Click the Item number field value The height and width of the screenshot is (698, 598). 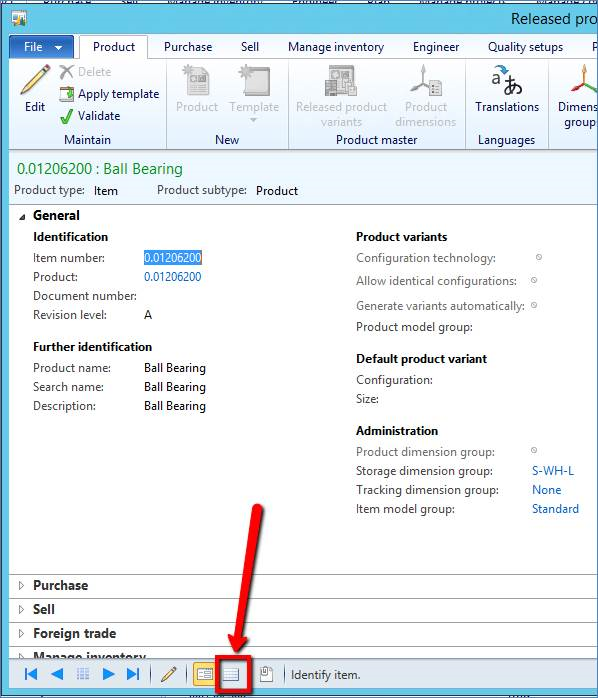[x=173, y=258]
